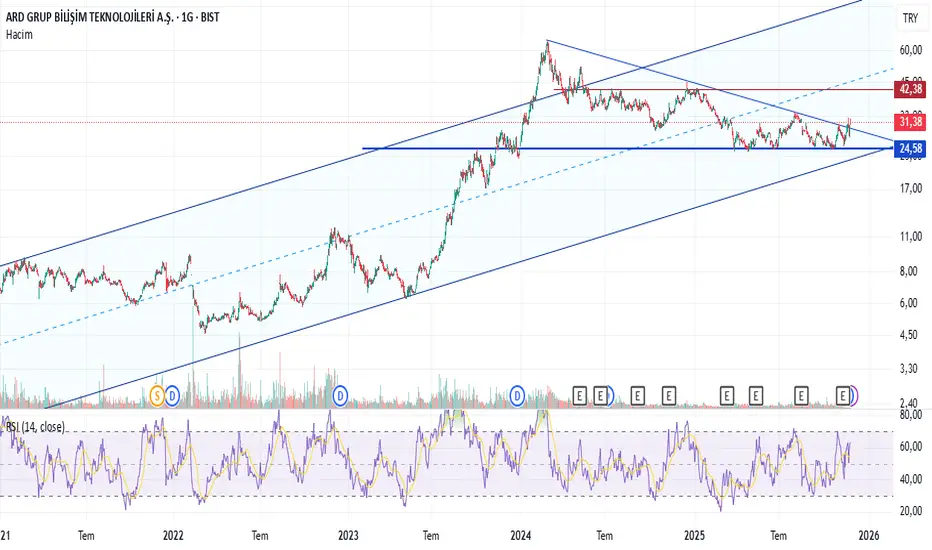Open the first E earnings marker after 2024

[580, 395]
